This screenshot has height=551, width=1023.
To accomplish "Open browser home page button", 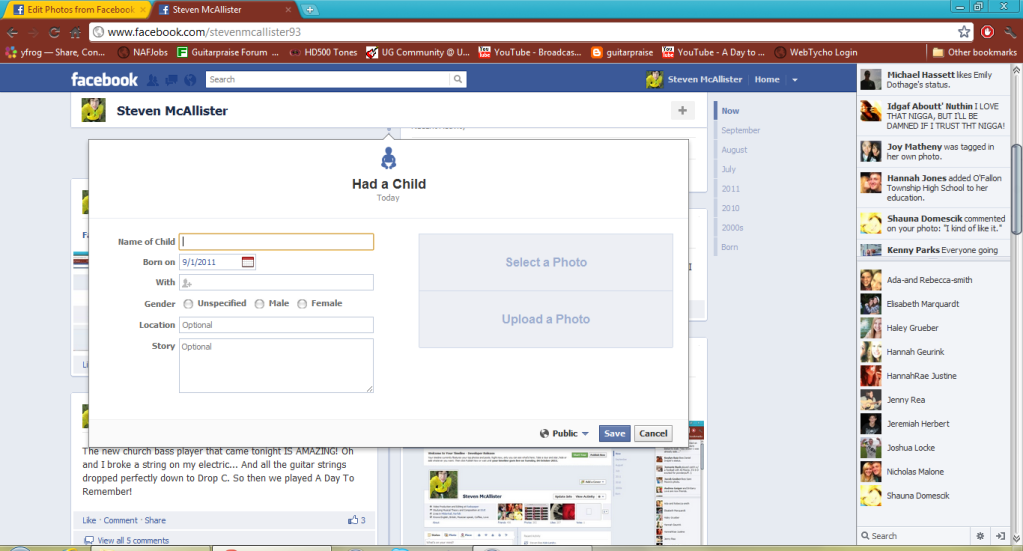I will click(x=76, y=32).
